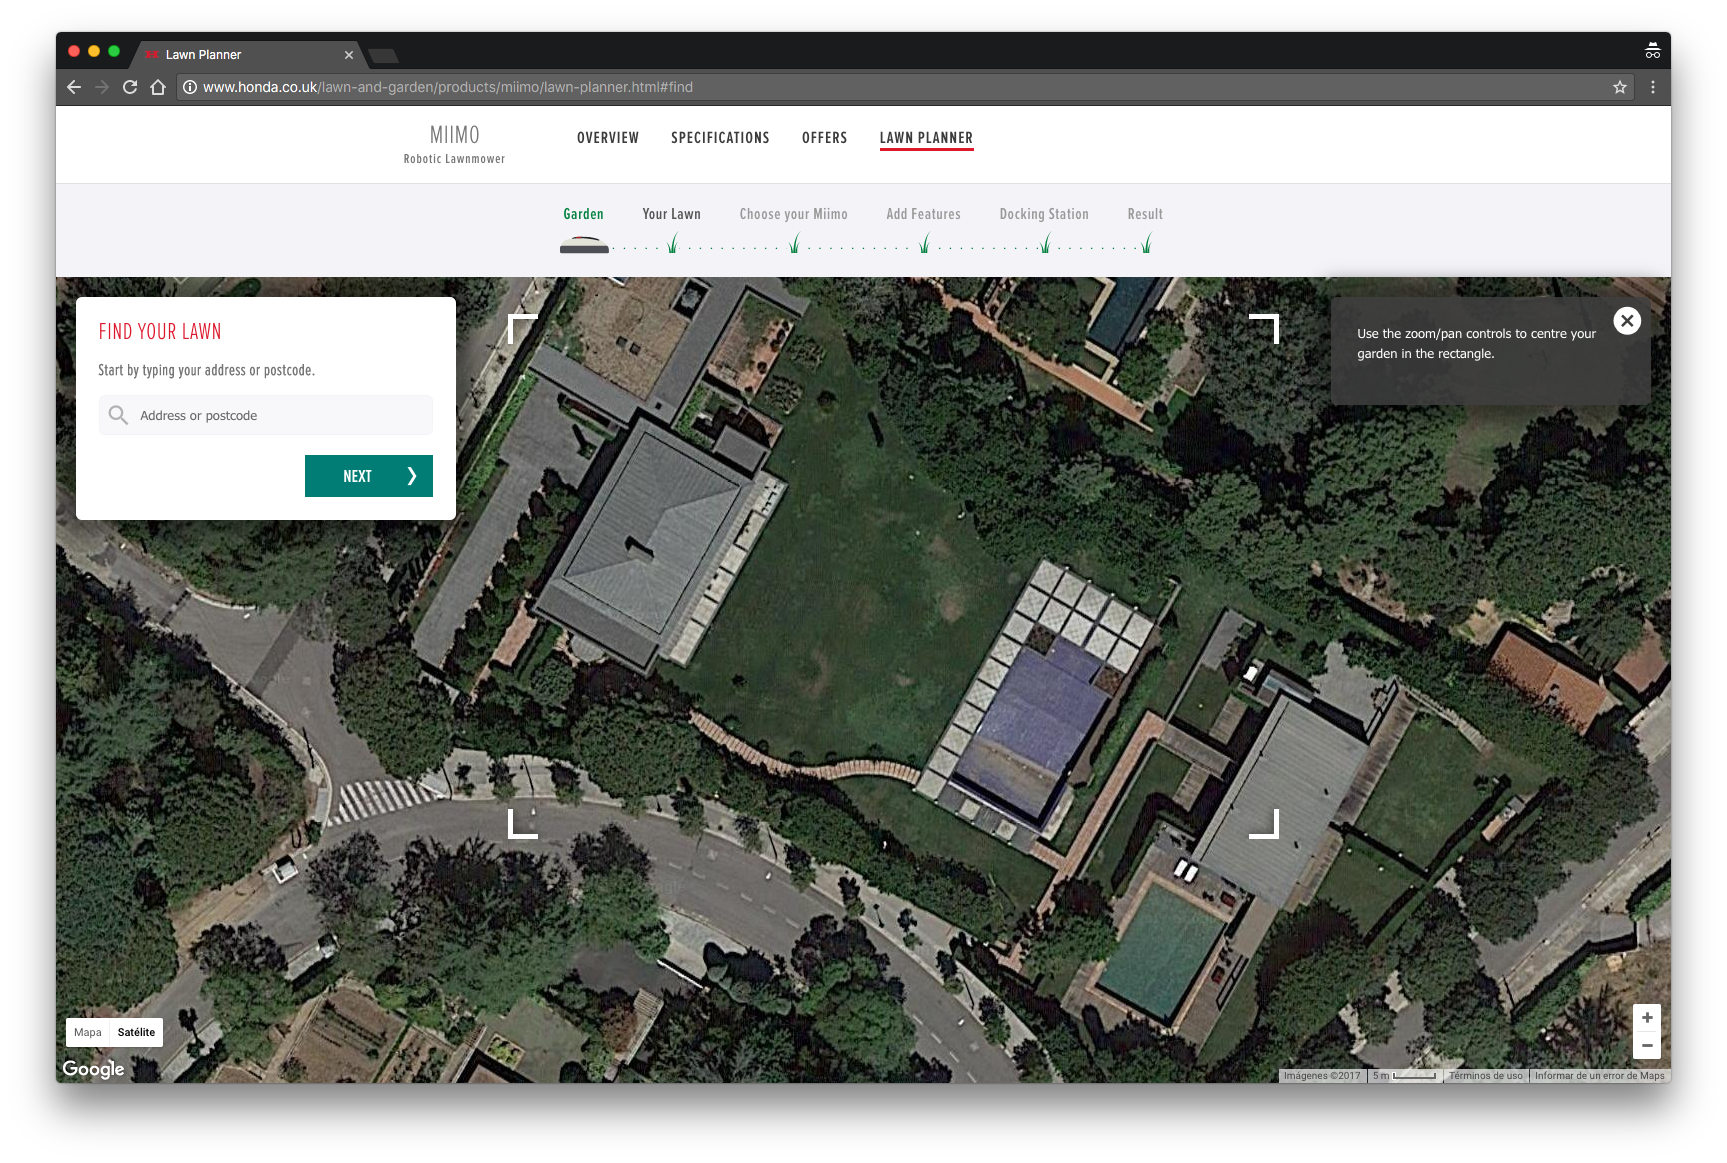Switch map to Satélite view

click(x=136, y=1032)
